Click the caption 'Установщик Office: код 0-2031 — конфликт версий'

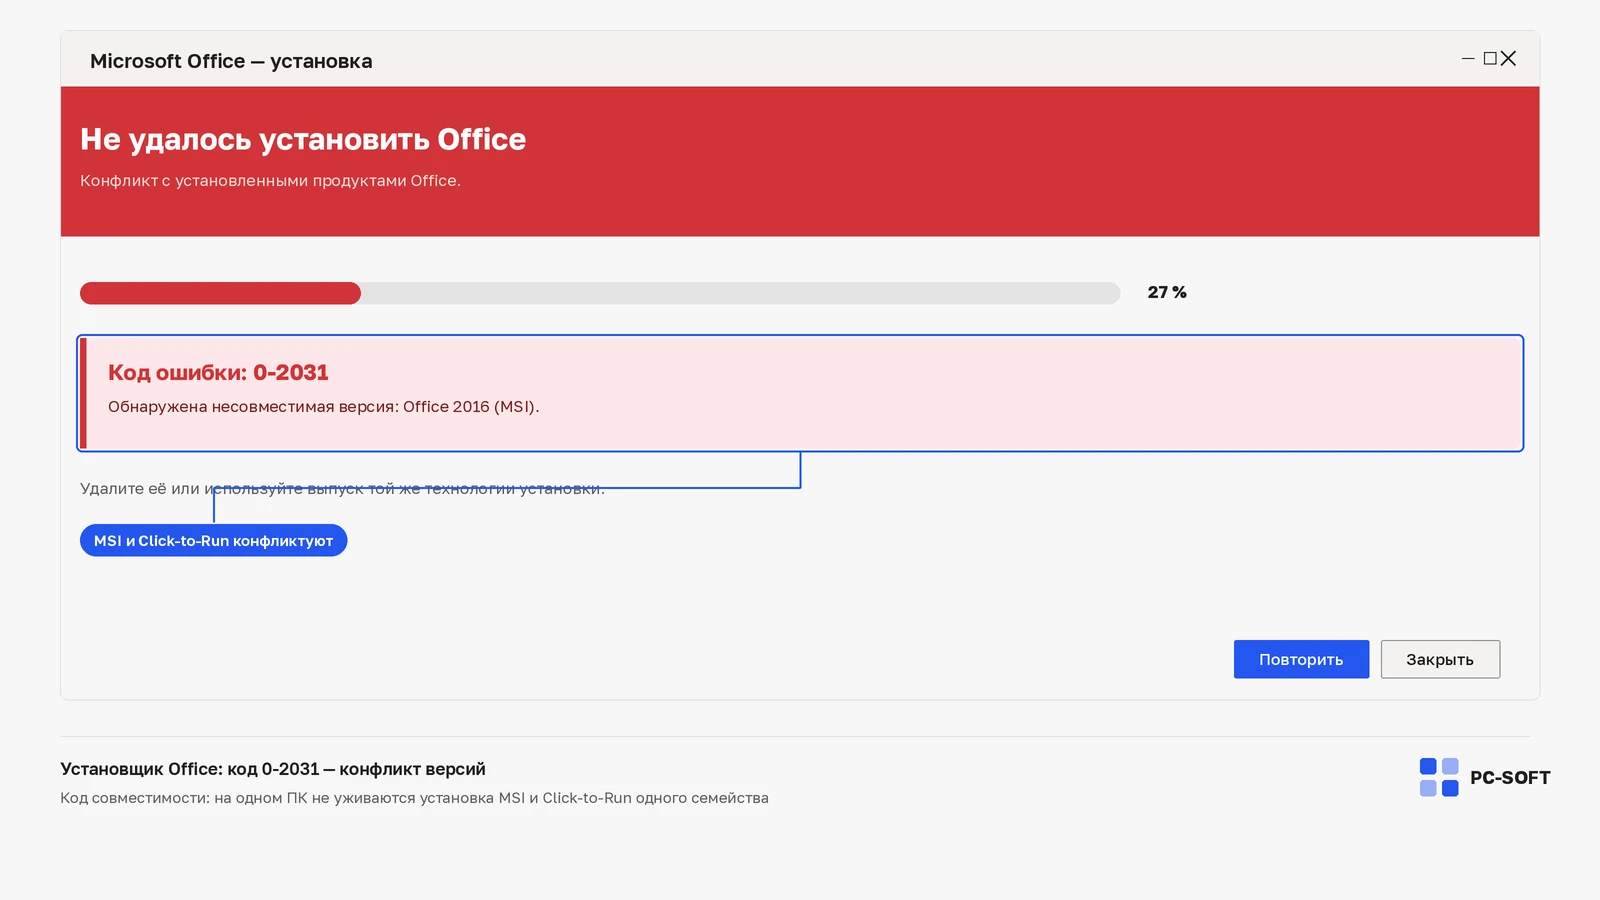273,769
